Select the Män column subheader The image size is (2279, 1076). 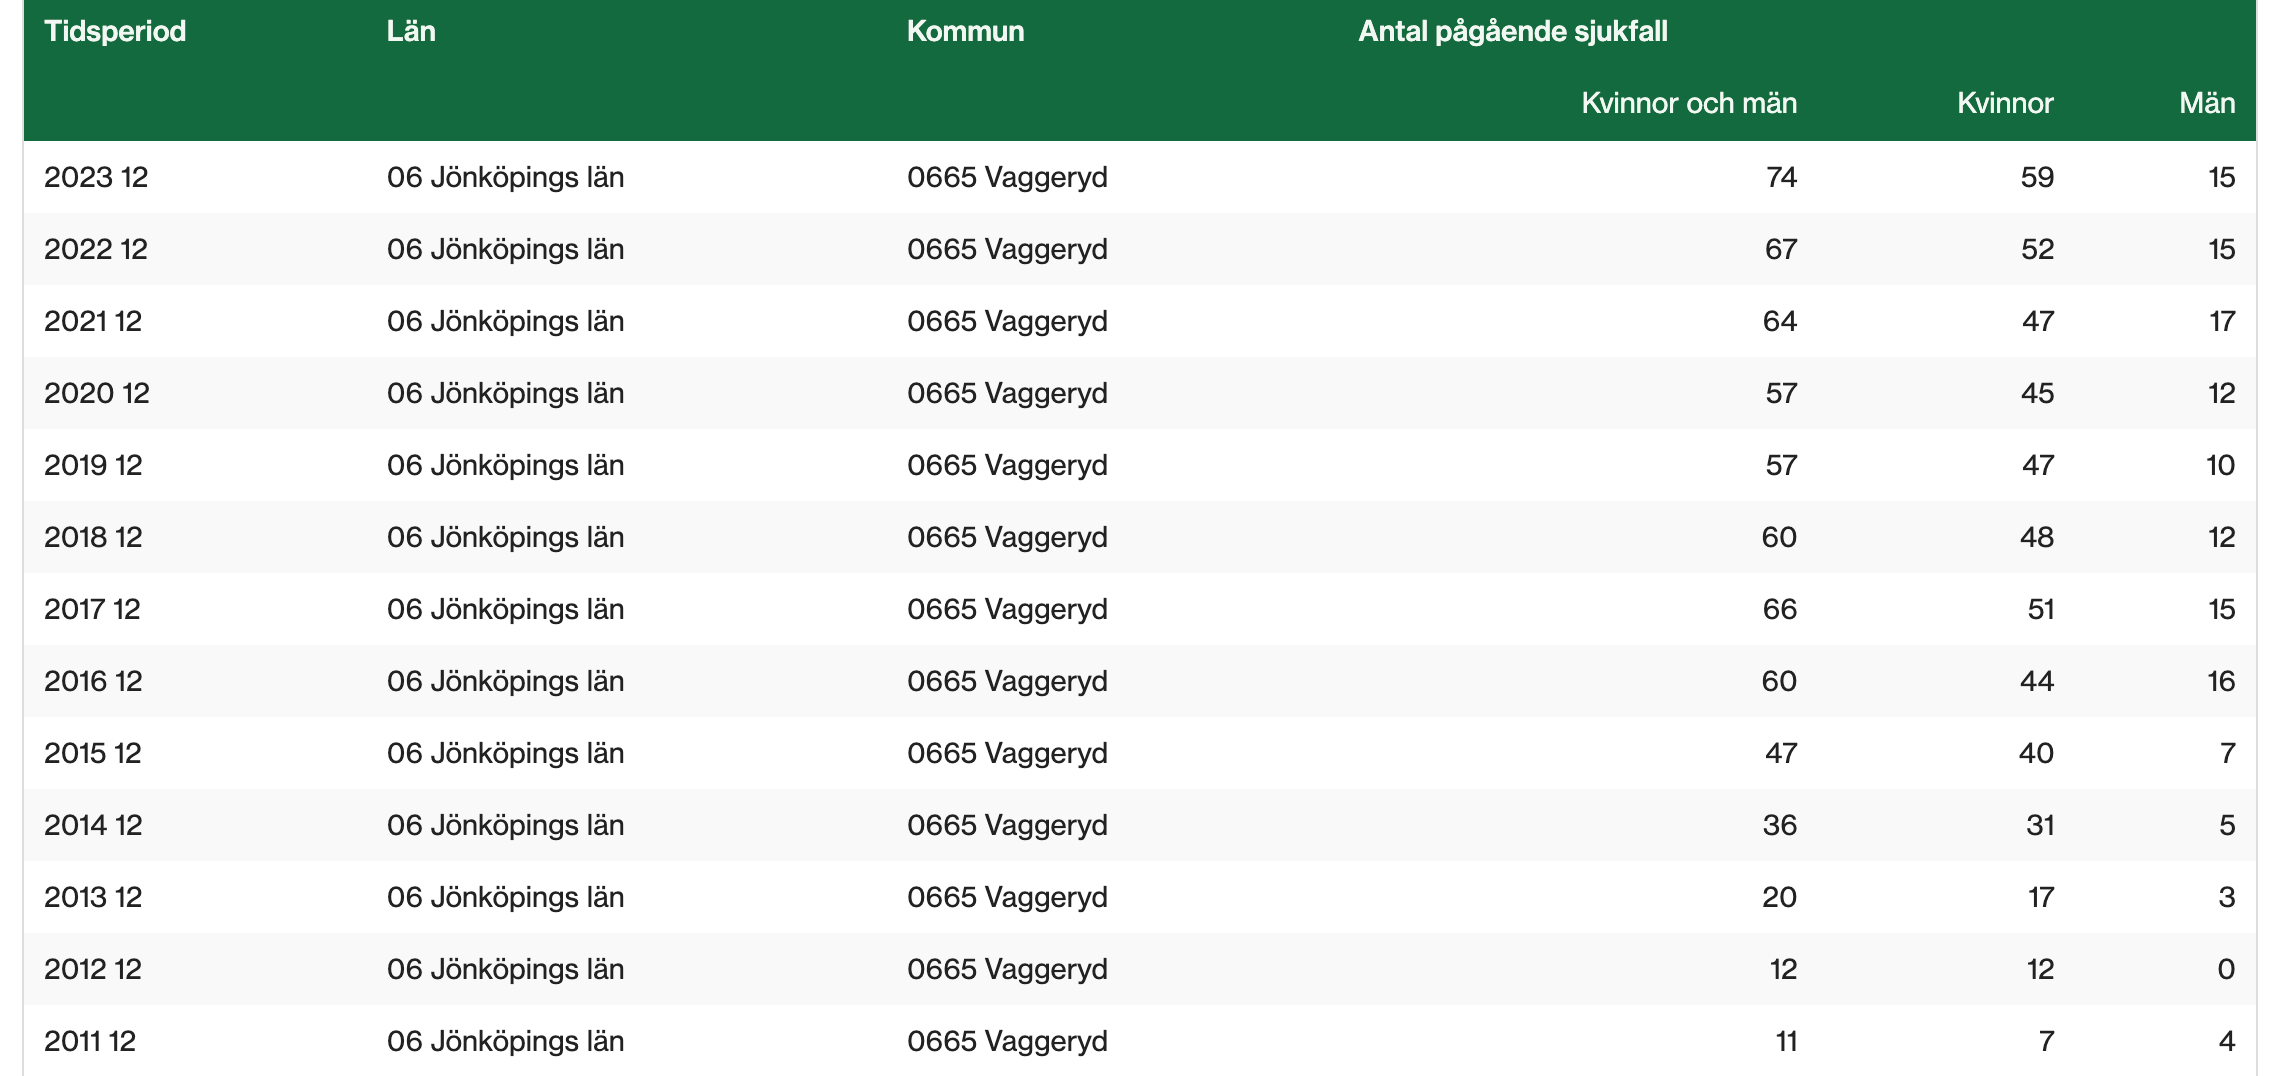(2206, 103)
